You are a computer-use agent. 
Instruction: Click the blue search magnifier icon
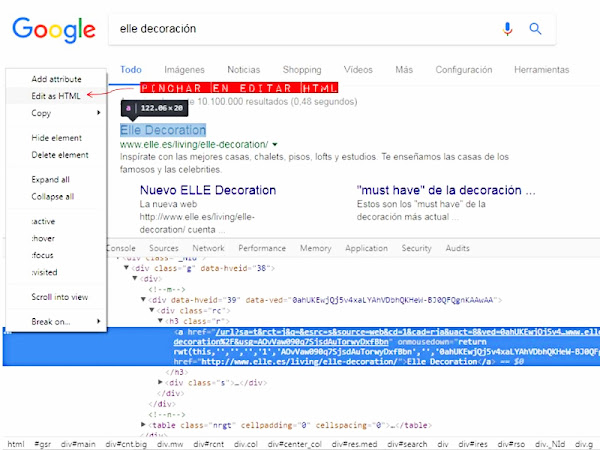pos(535,29)
